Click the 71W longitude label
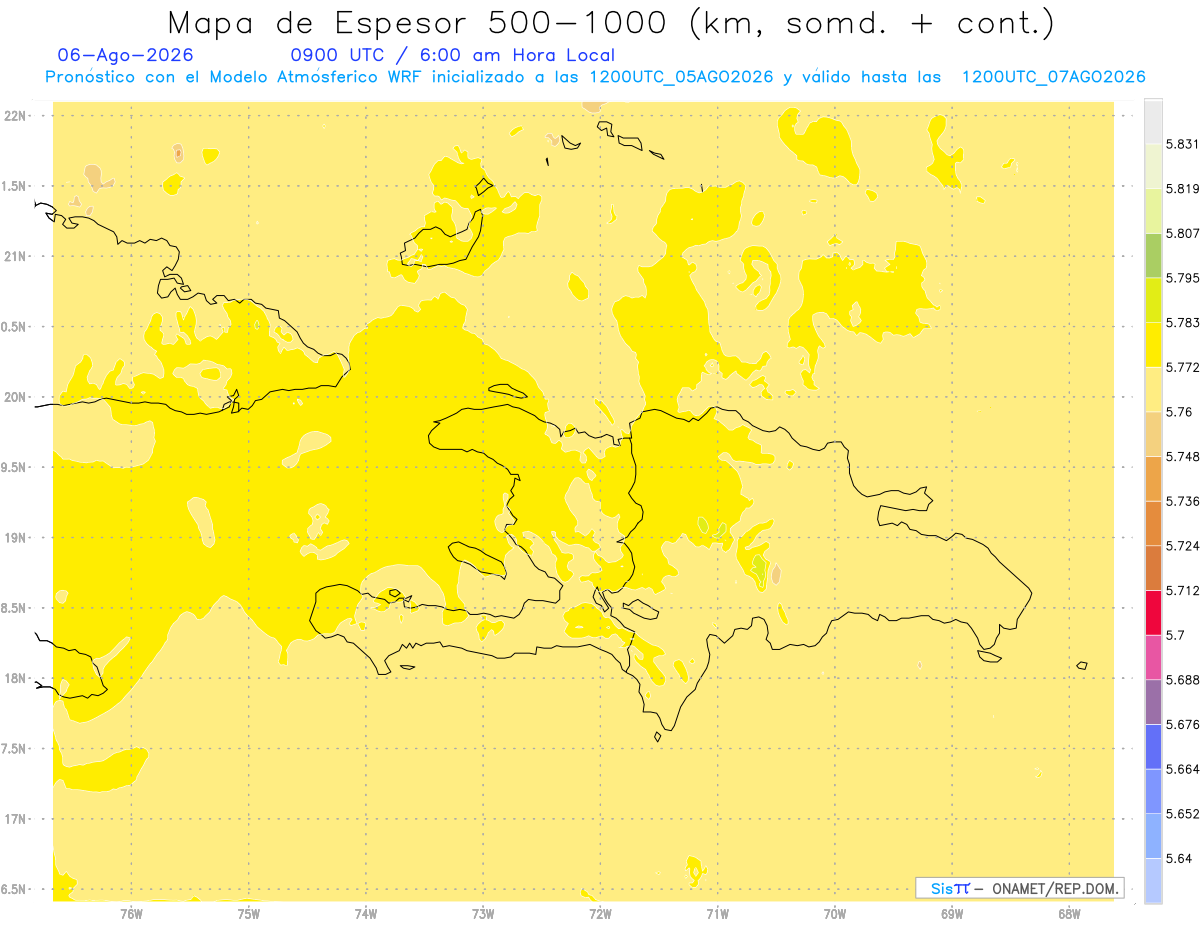Image resolution: width=1200 pixels, height=927 pixels. coord(717,913)
